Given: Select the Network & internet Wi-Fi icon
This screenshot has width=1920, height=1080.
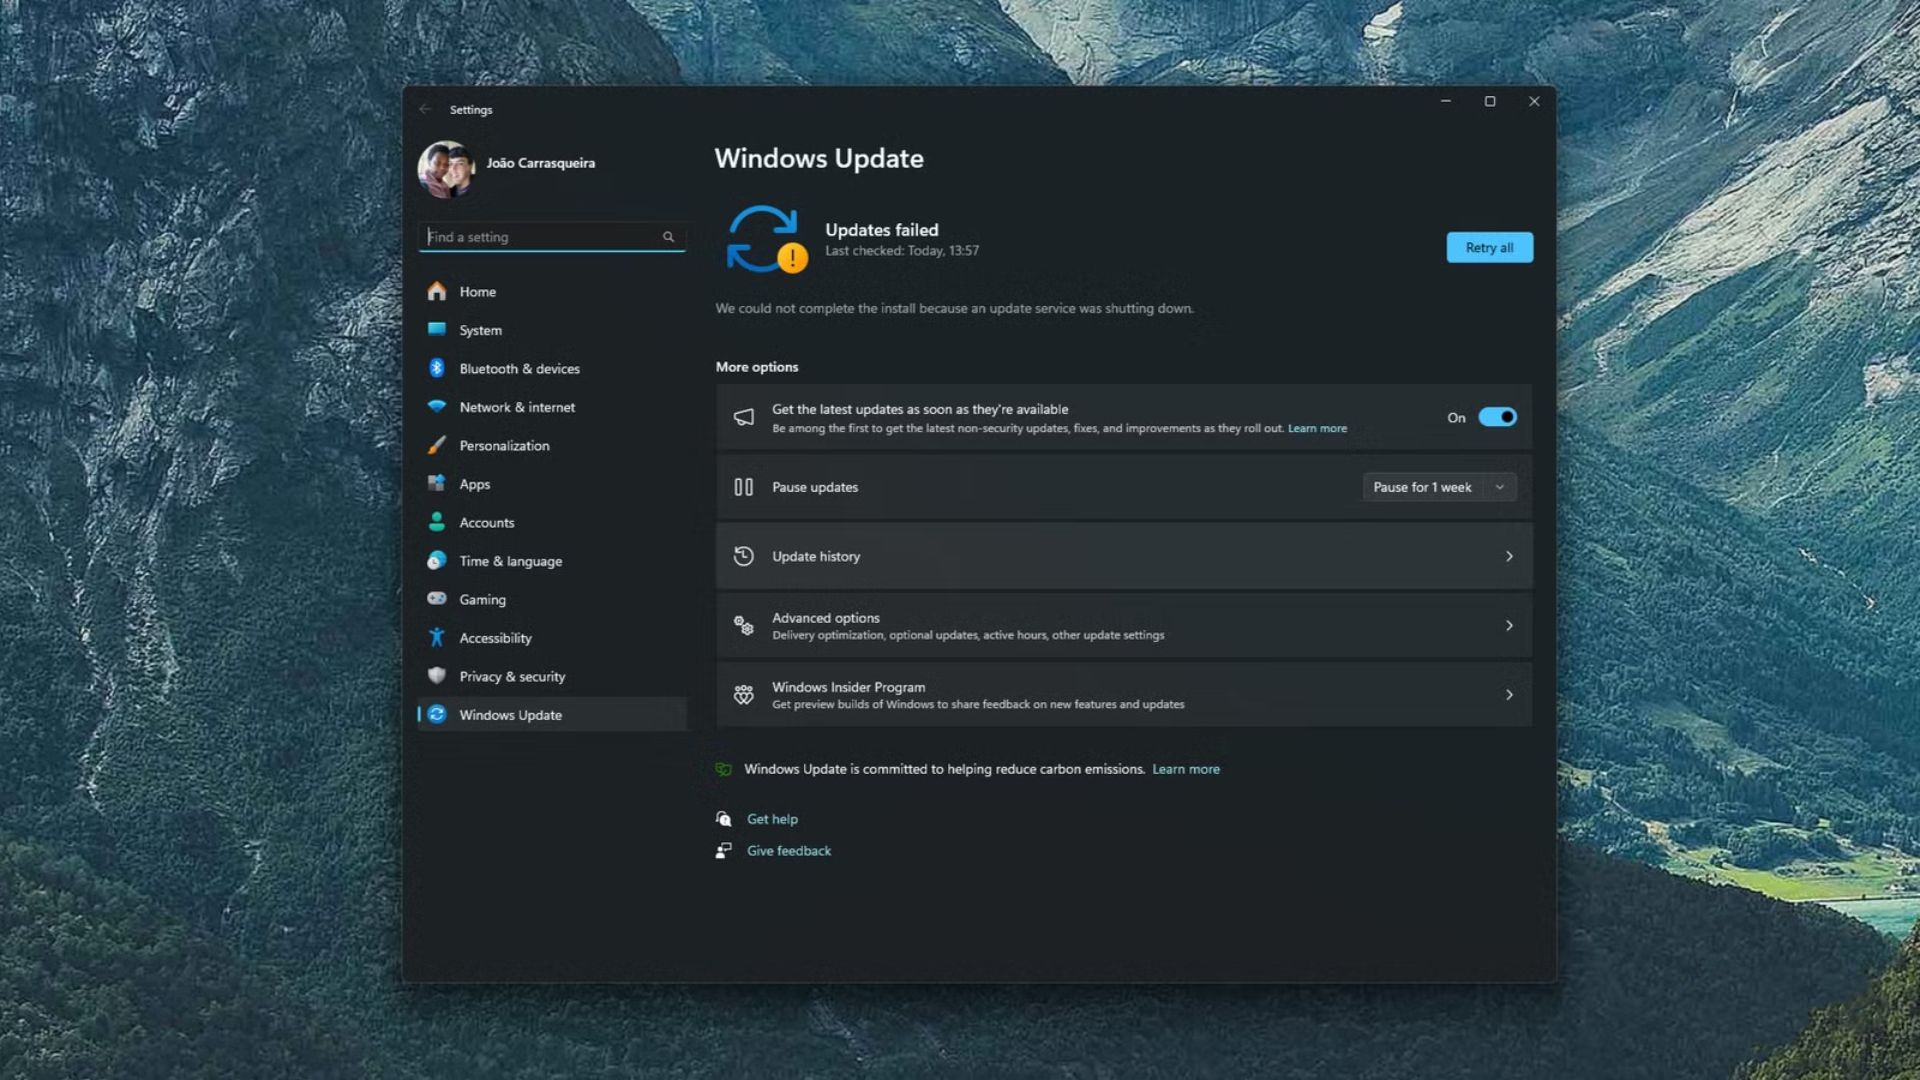Looking at the screenshot, I should pos(437,406).
